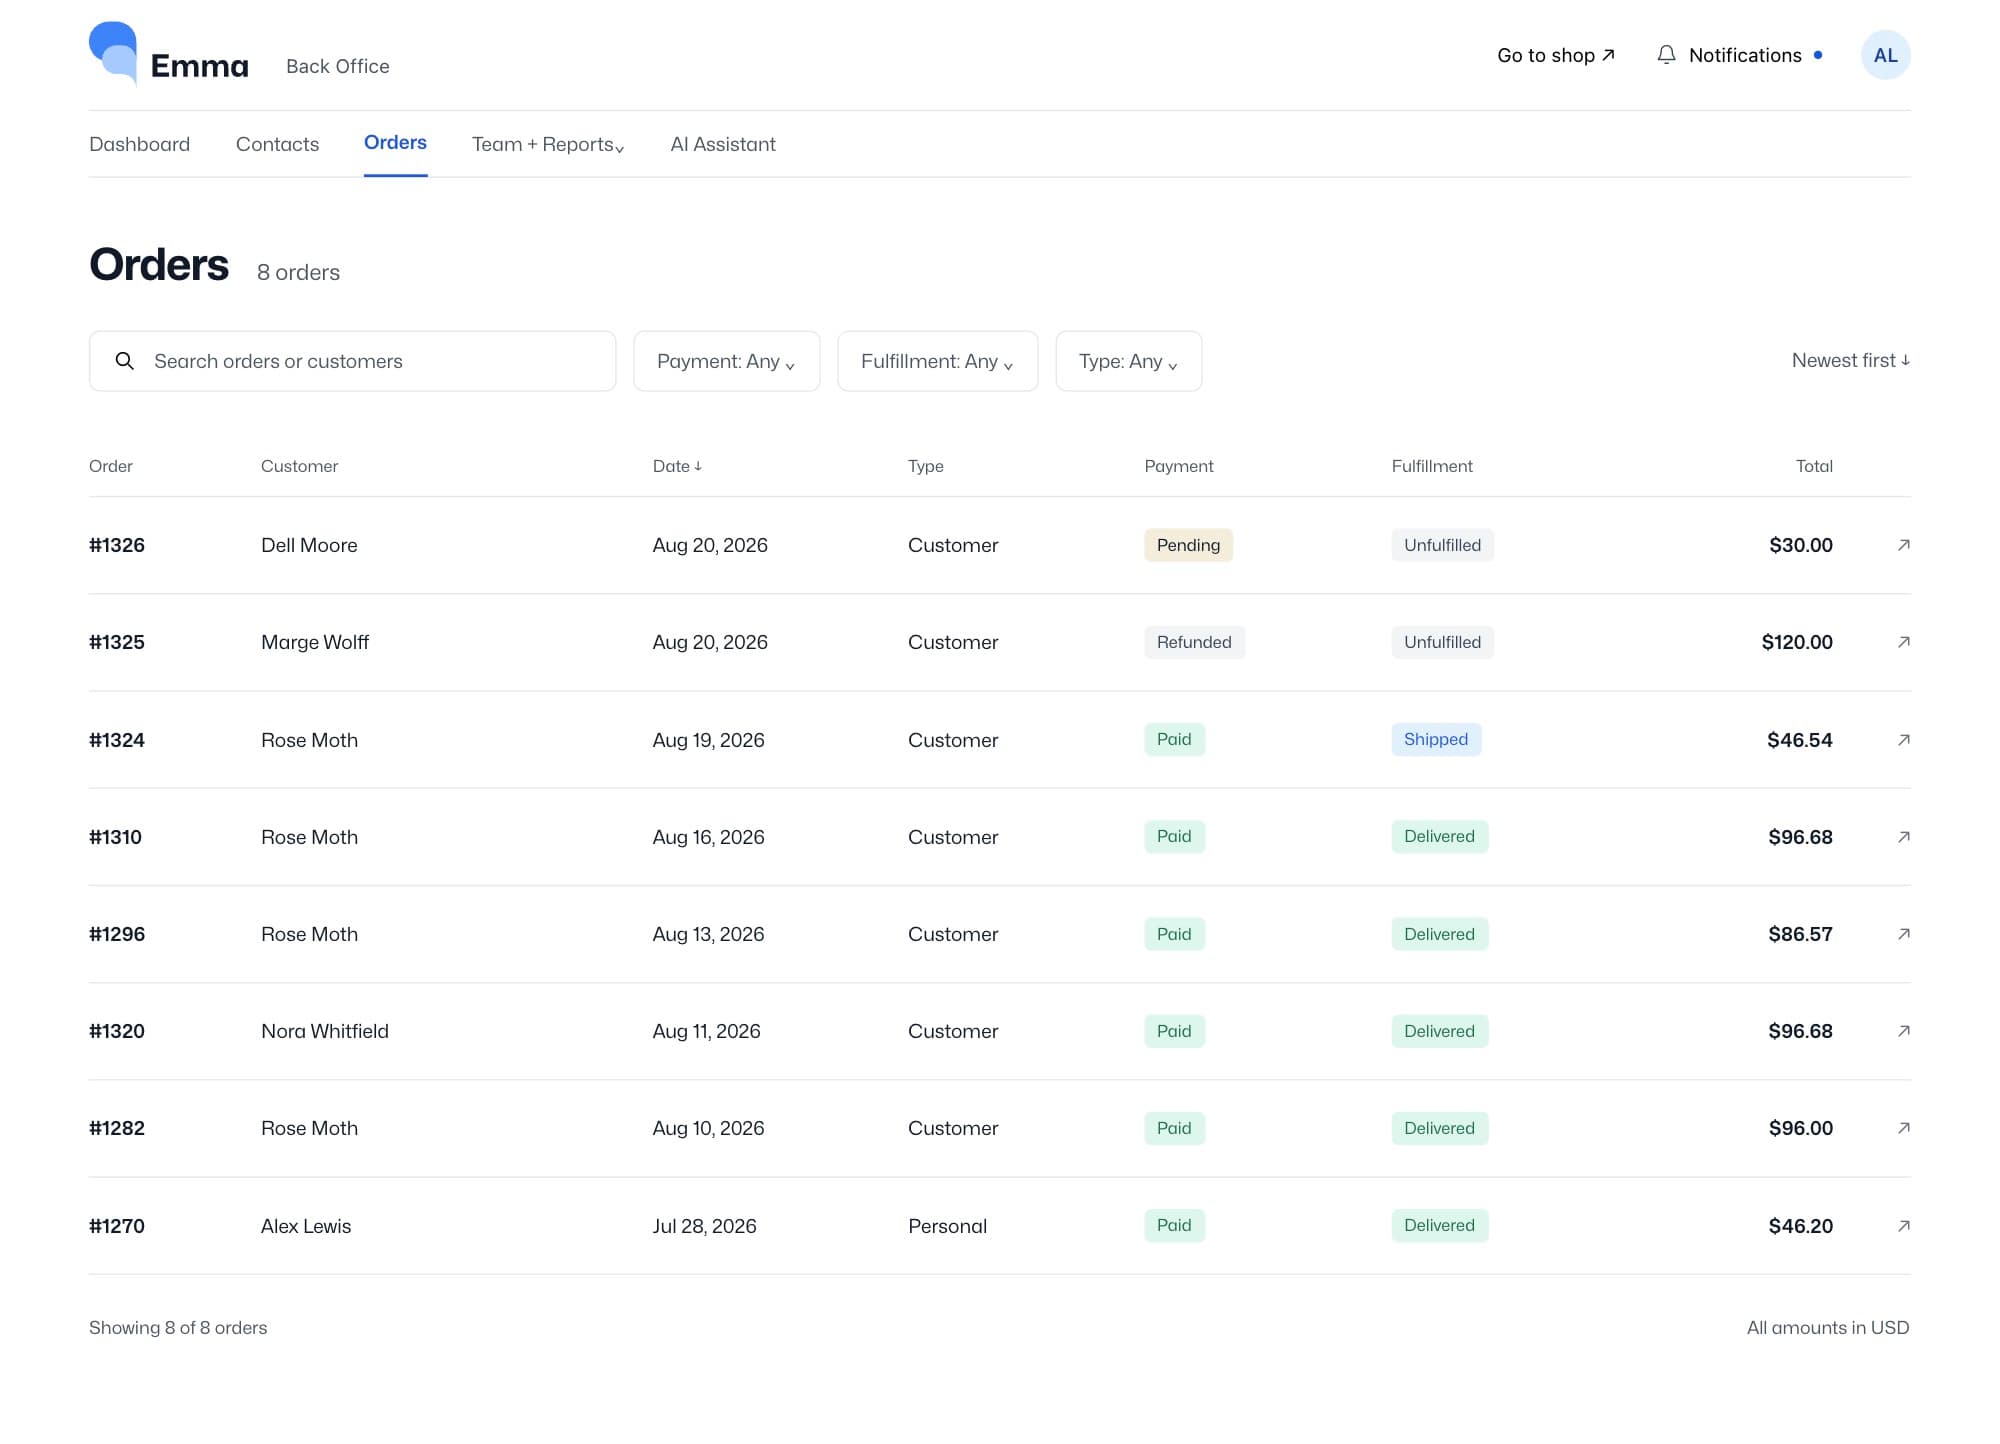Viewport: 2000px width, 1444px height.
Task: Select order number #1282
Action: pos(117,1128)
